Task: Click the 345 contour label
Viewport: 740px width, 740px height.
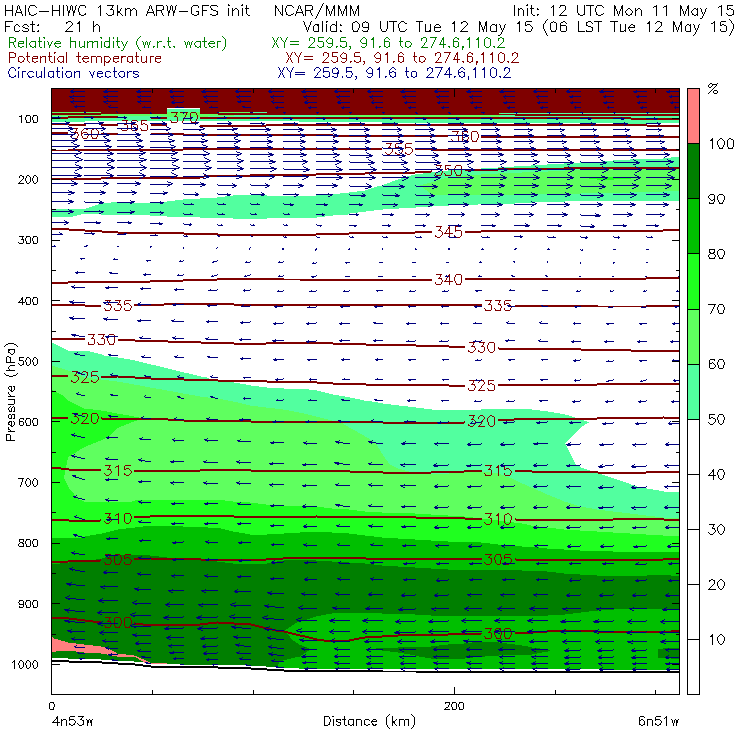Action: (x=448, y=232)
